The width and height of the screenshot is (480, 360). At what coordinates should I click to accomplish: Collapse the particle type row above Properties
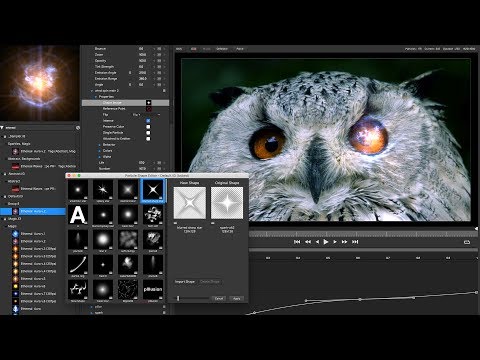pyautogui.click(x=92, y=91)
